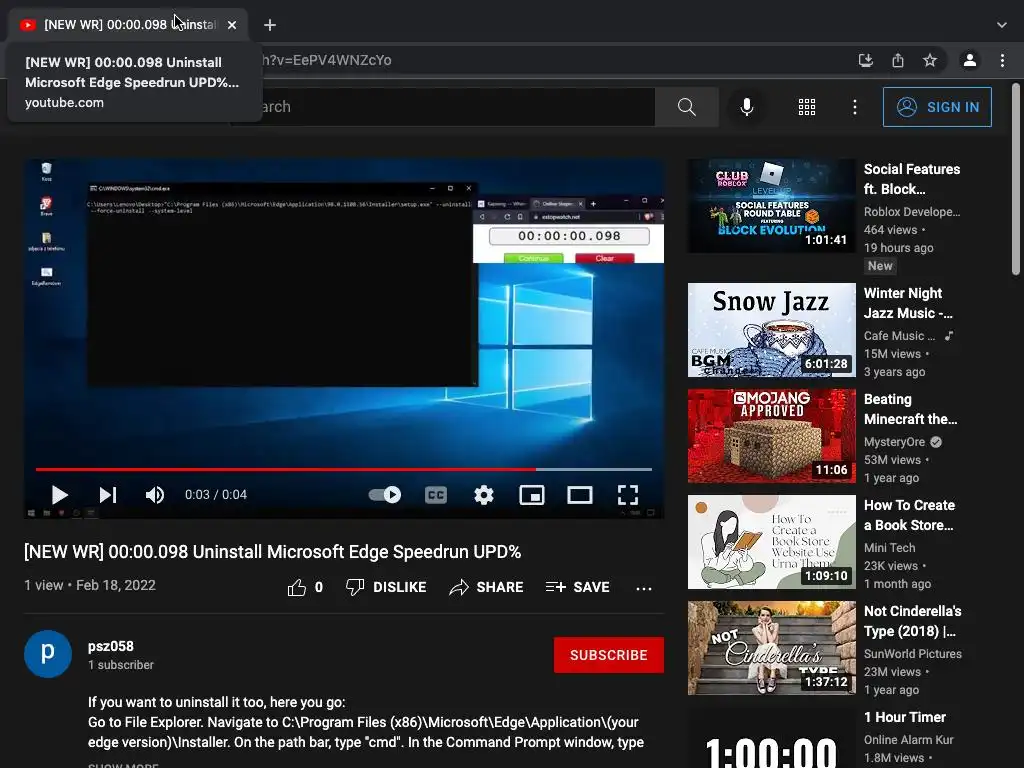Seek on the red video progress bar

[344, 469]
